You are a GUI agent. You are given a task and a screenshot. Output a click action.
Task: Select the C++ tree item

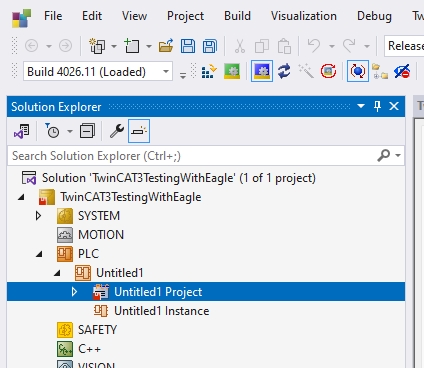pyautogui.click(x=79, y=349)
